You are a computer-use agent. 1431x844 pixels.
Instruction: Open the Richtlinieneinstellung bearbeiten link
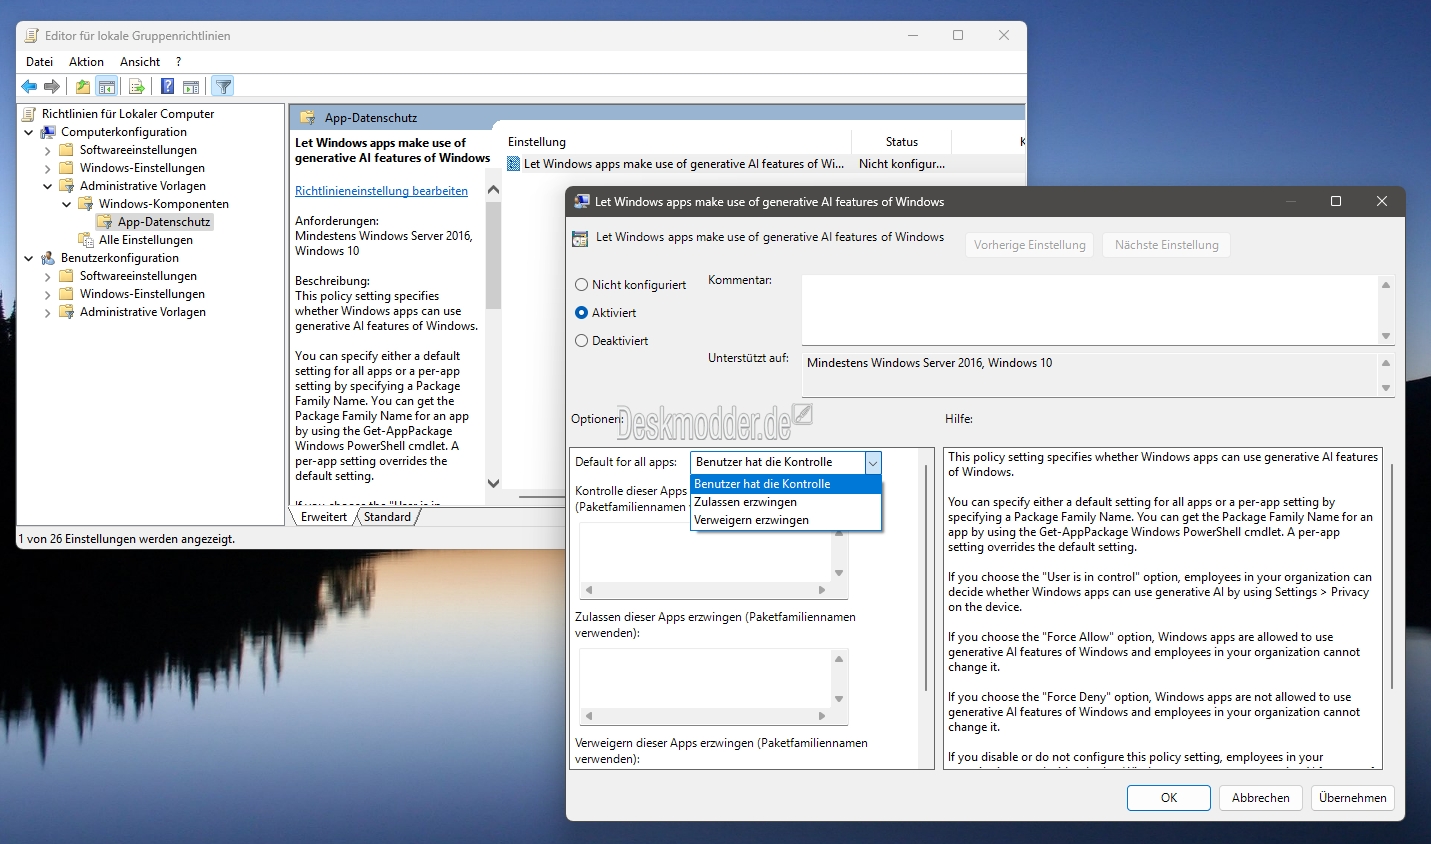[381, 191]
